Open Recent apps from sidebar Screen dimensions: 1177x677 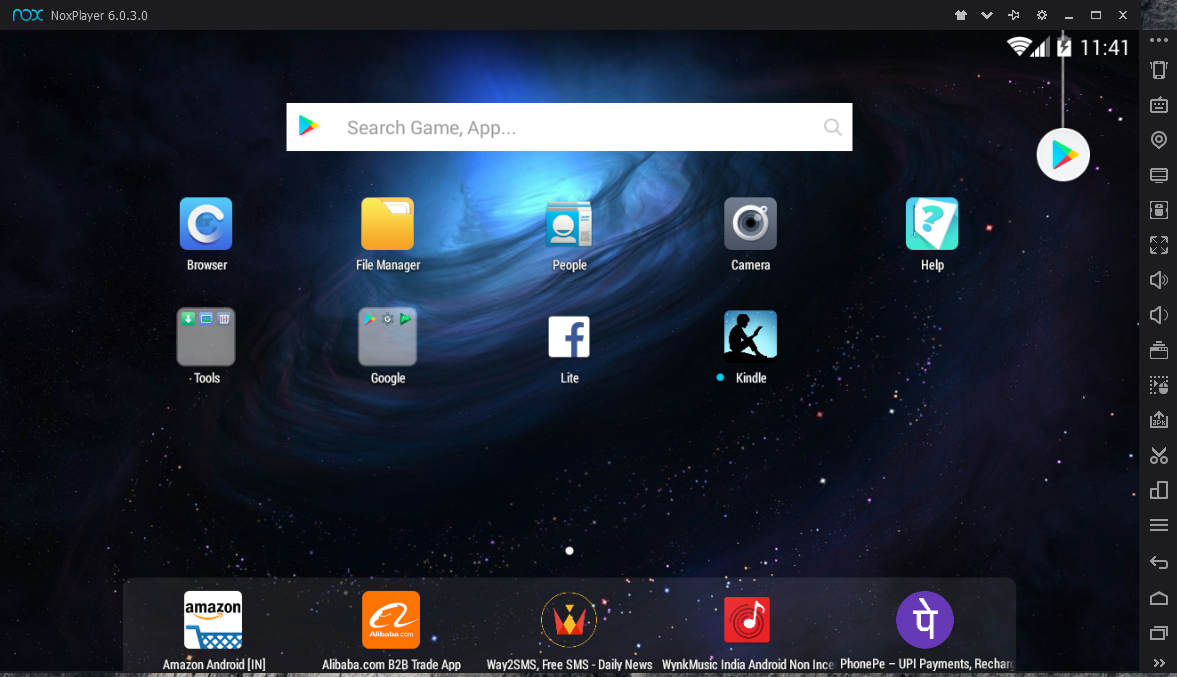1159,633
